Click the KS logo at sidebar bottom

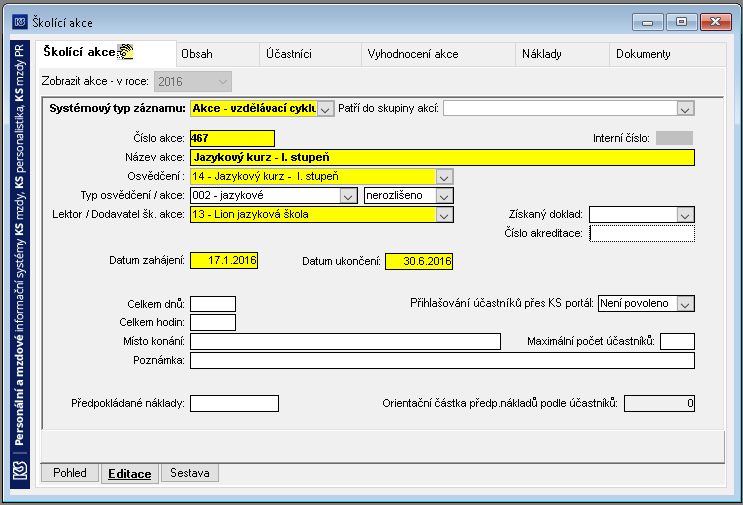click(x=20, y=470)
